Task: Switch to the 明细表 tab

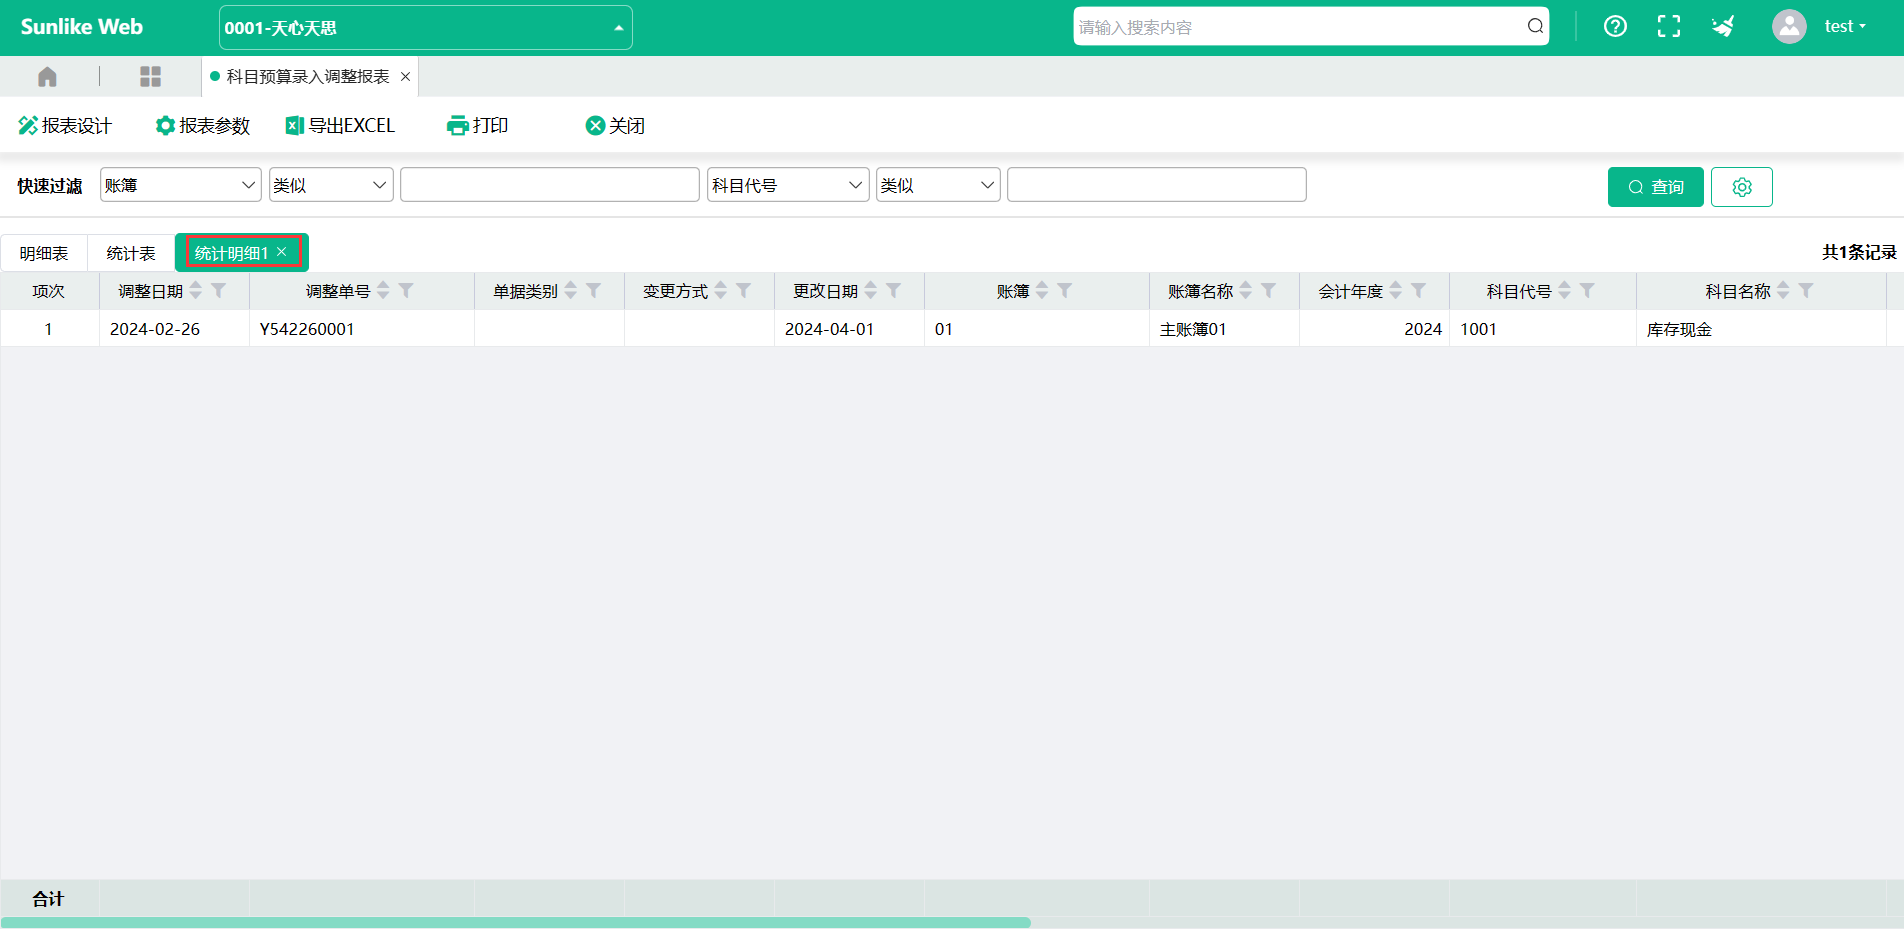Action: coord(44,254)
